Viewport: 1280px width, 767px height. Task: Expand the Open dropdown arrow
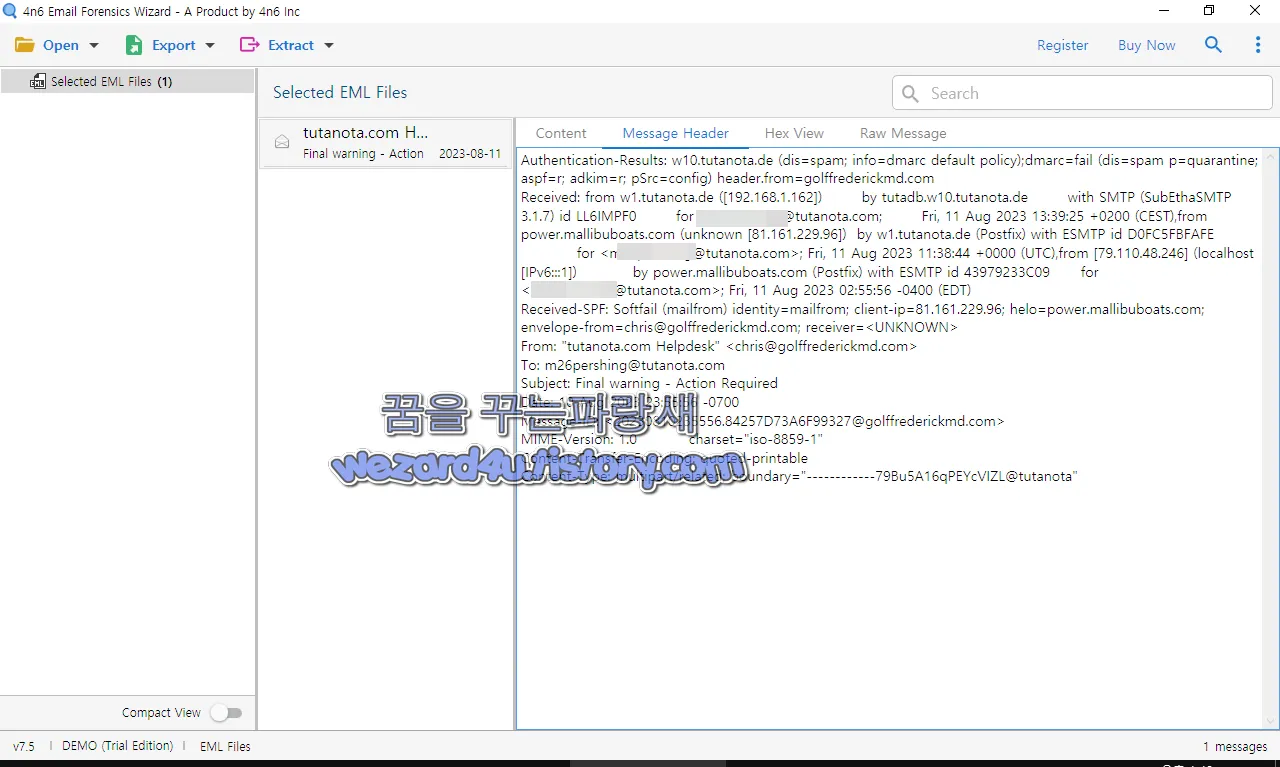point(94,45)
